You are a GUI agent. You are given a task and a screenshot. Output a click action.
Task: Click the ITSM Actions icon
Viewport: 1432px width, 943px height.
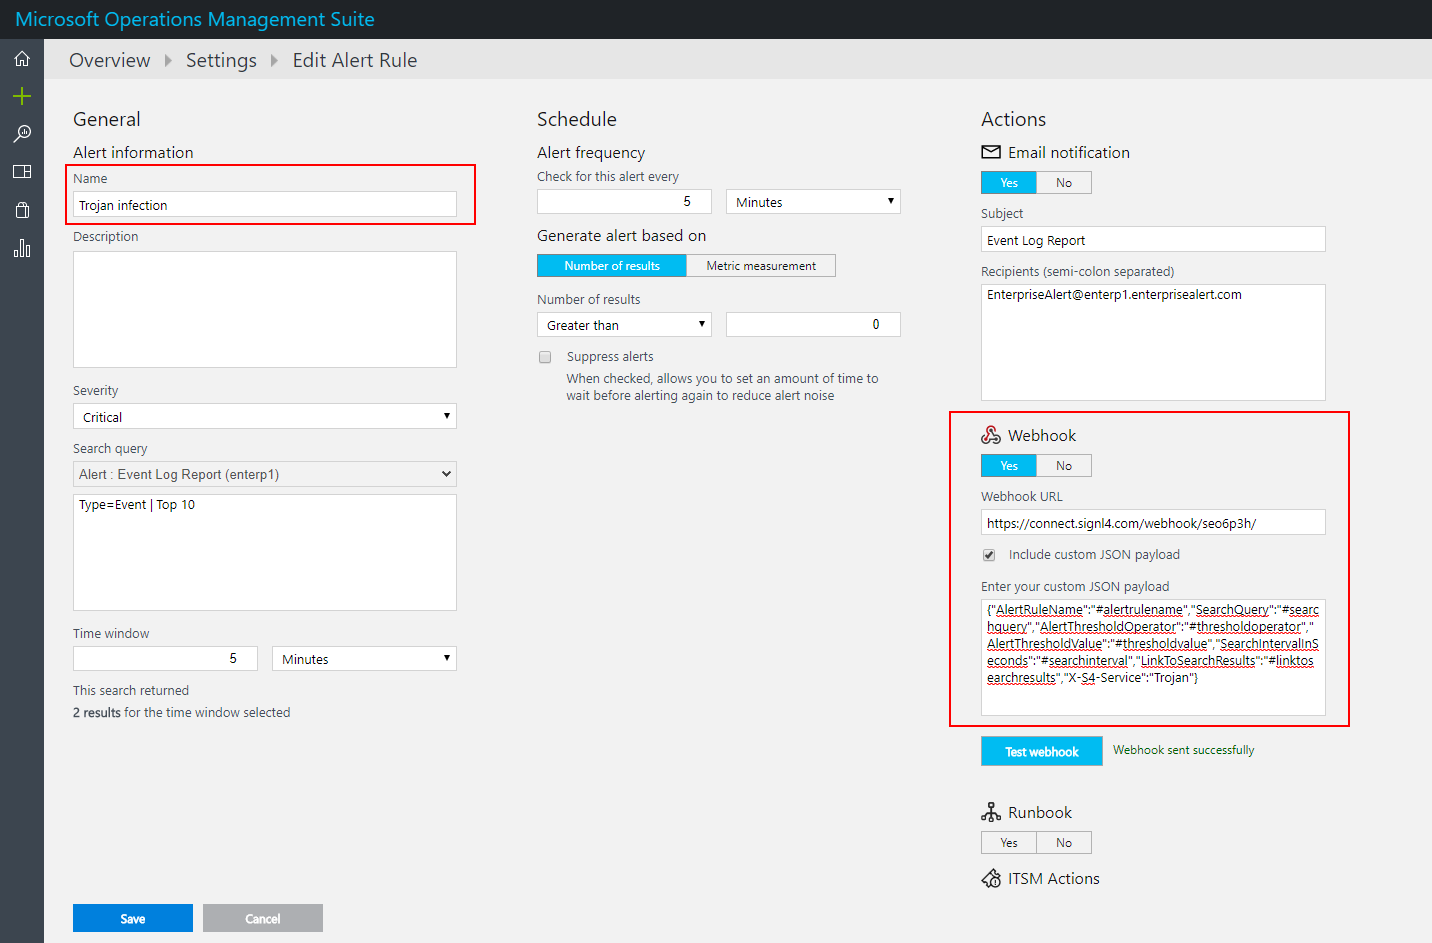[991, 878]
